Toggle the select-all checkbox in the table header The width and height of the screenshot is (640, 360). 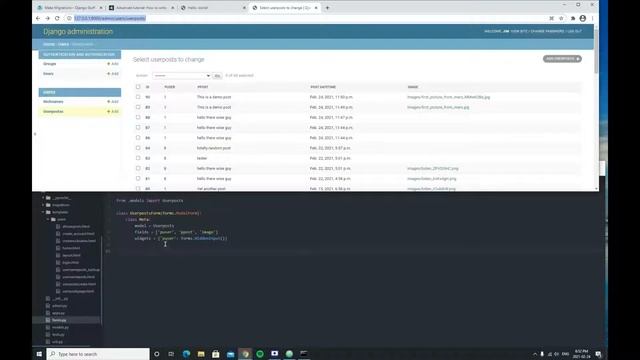pos(138,87)
